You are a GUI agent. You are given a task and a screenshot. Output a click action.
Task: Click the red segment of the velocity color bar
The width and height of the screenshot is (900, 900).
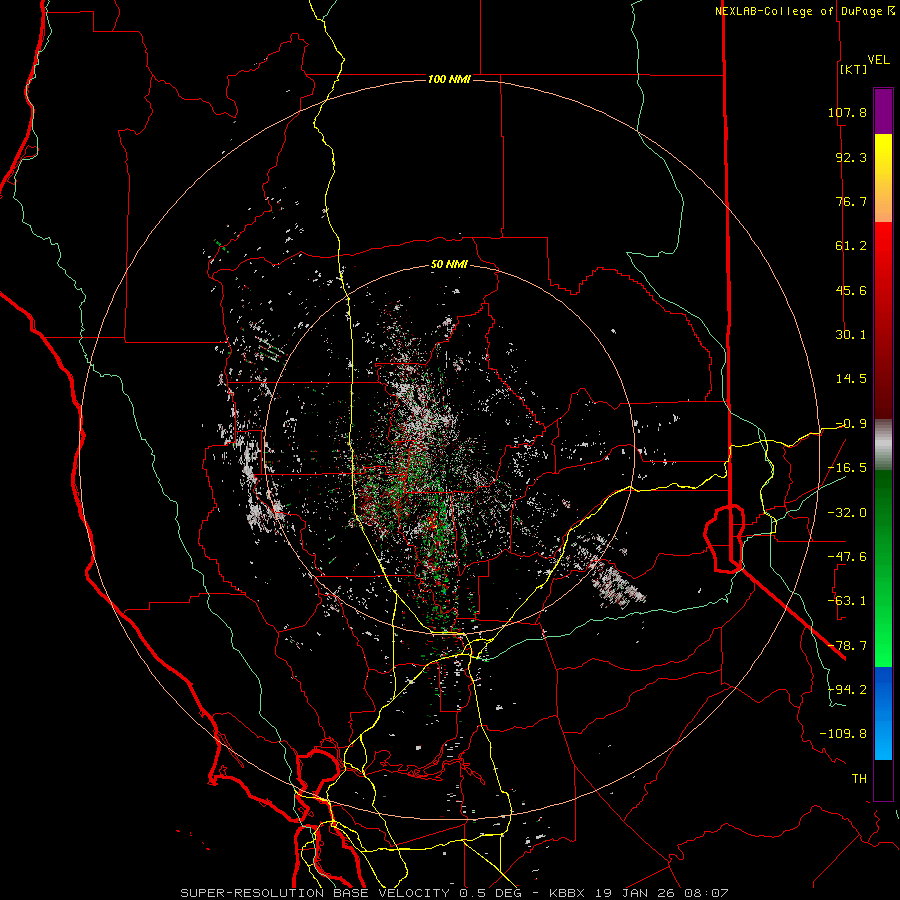click(883, 320)
